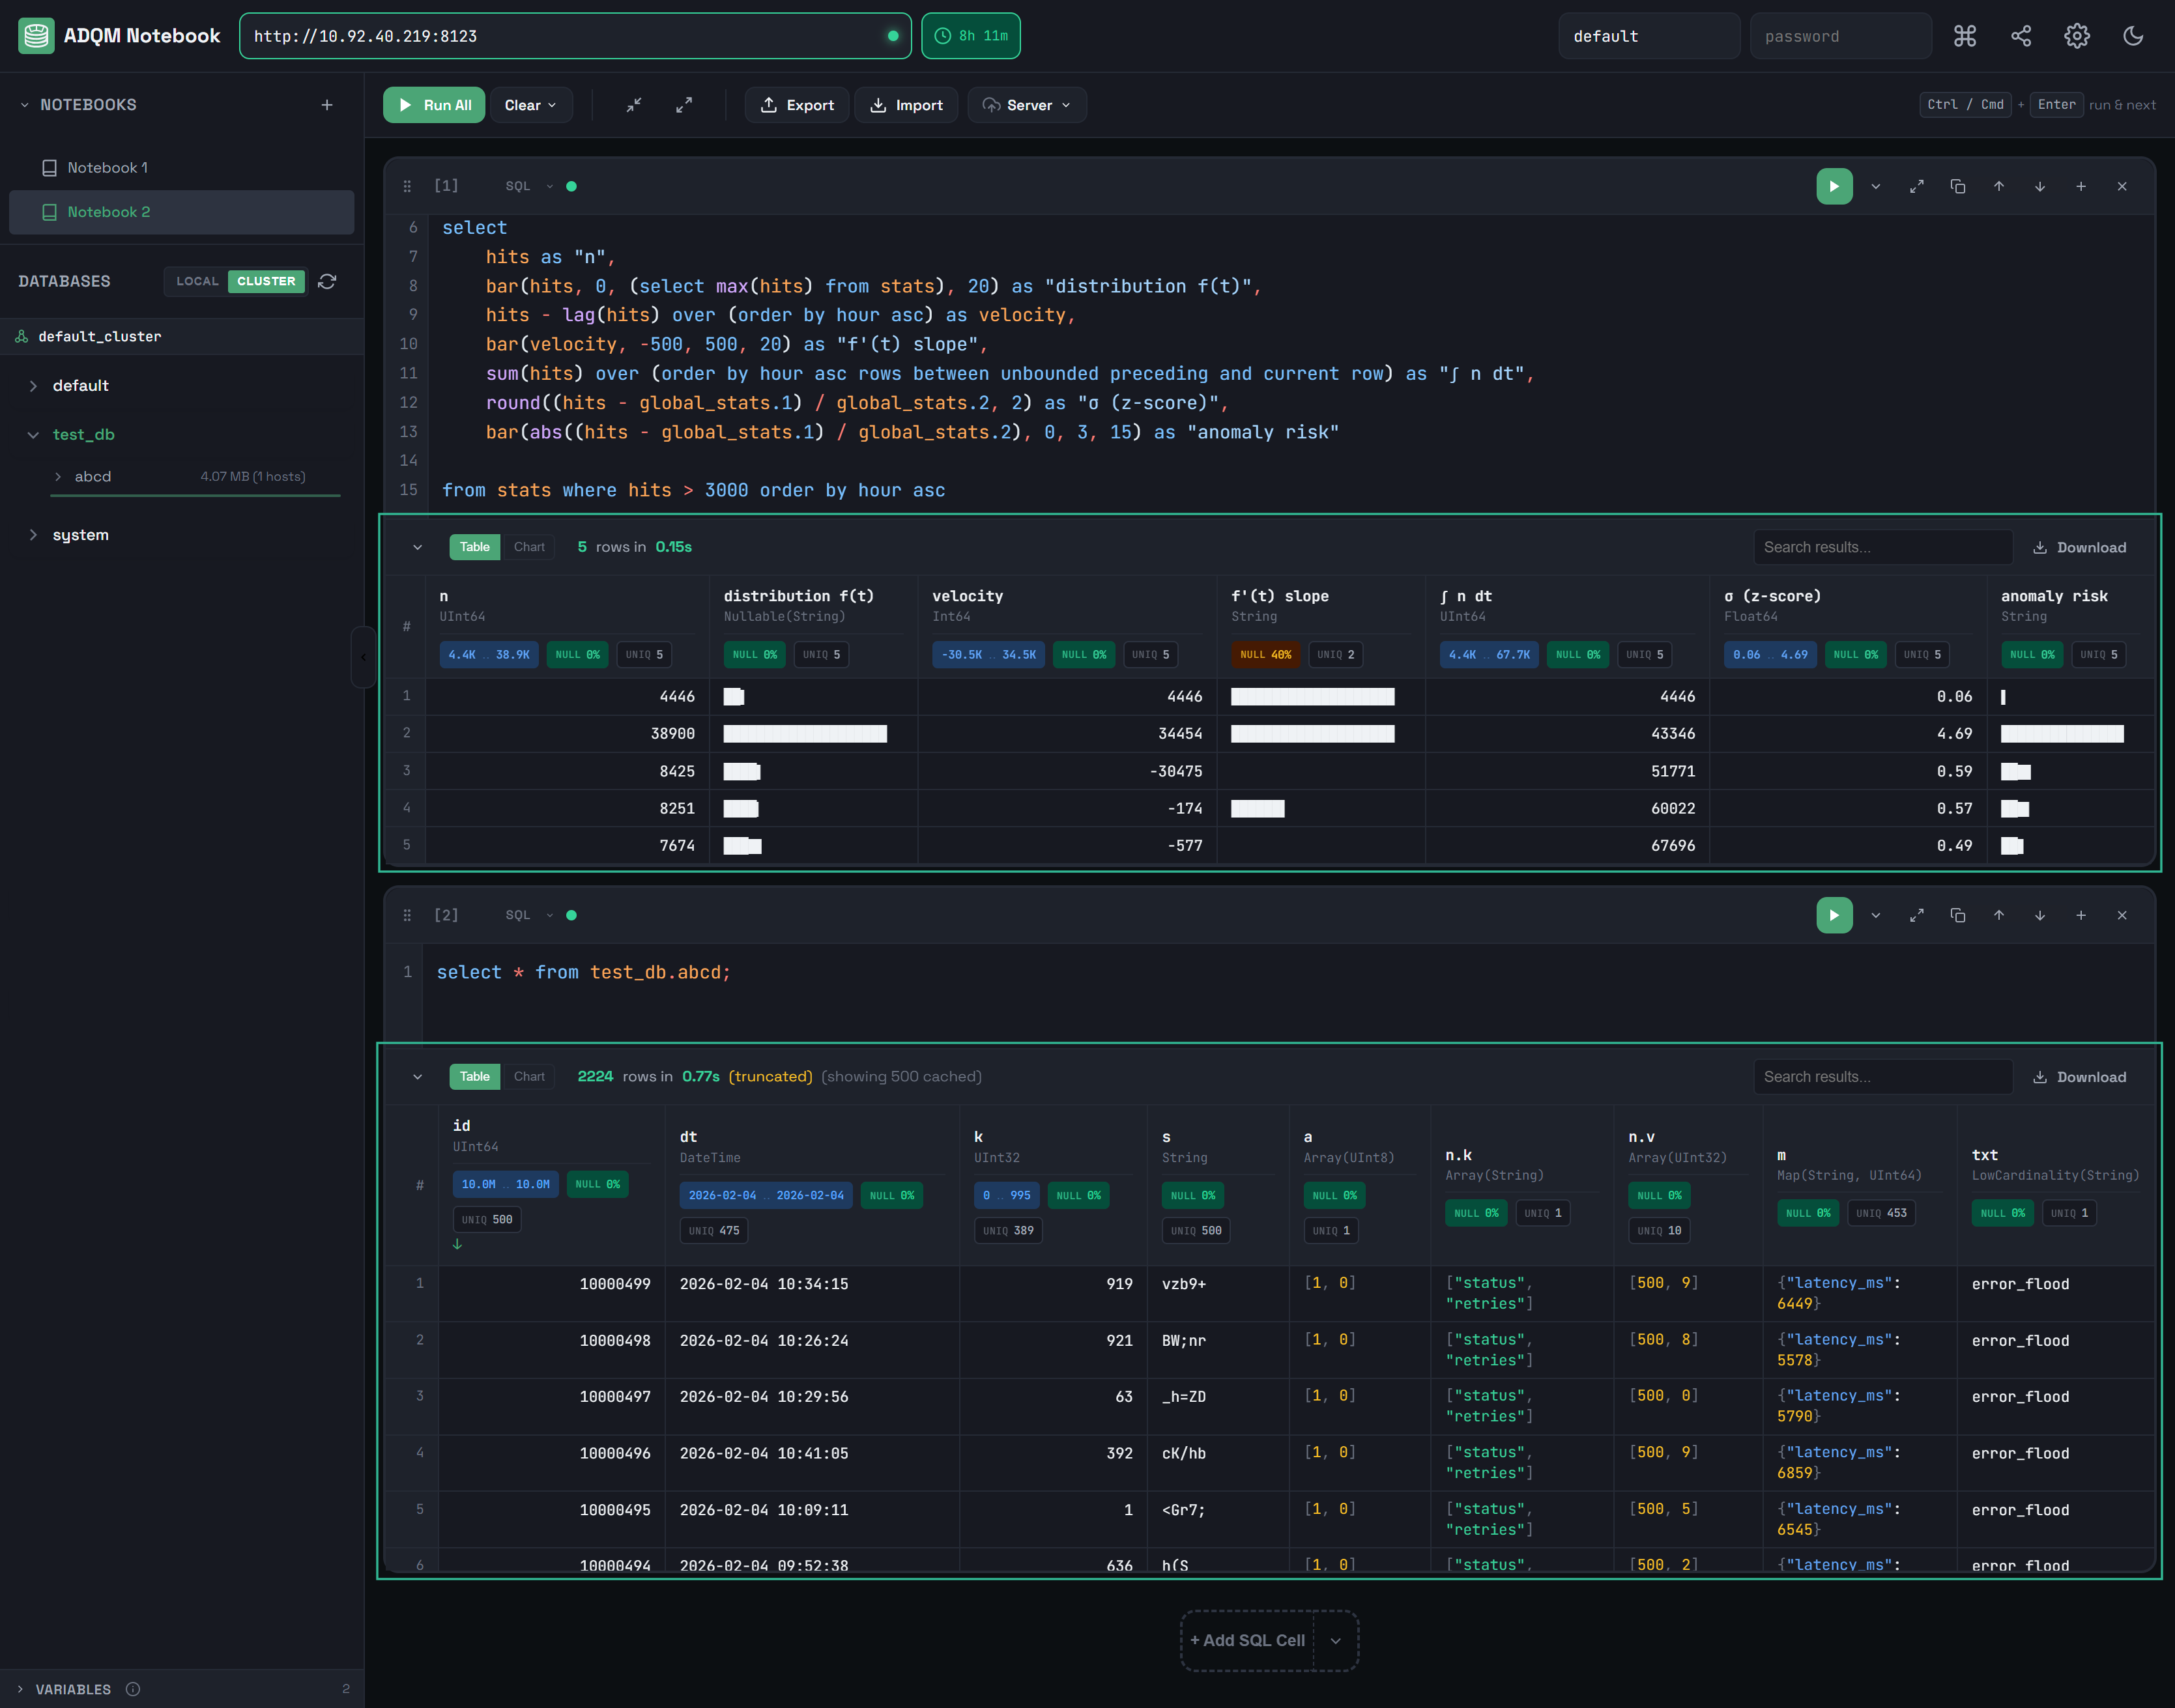Move the second cell up
The width and height of the screenshot is (2175, 1708).
(x=1999, y=915)
